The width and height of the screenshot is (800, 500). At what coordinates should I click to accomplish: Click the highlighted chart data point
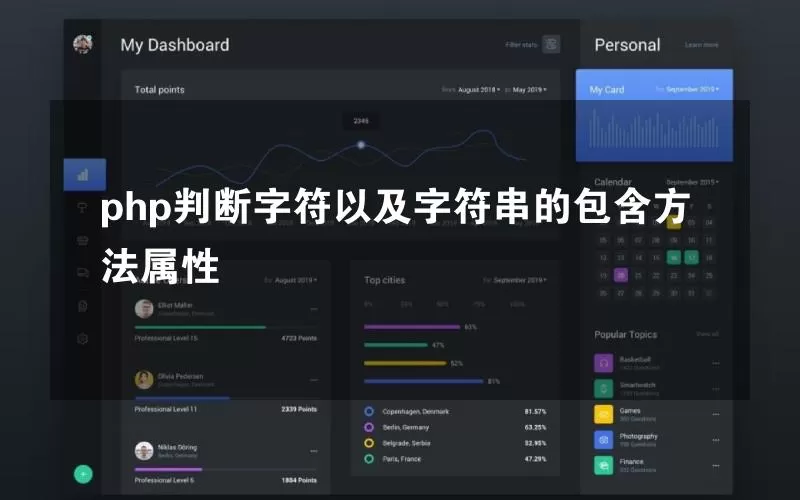tap(361, 145)
